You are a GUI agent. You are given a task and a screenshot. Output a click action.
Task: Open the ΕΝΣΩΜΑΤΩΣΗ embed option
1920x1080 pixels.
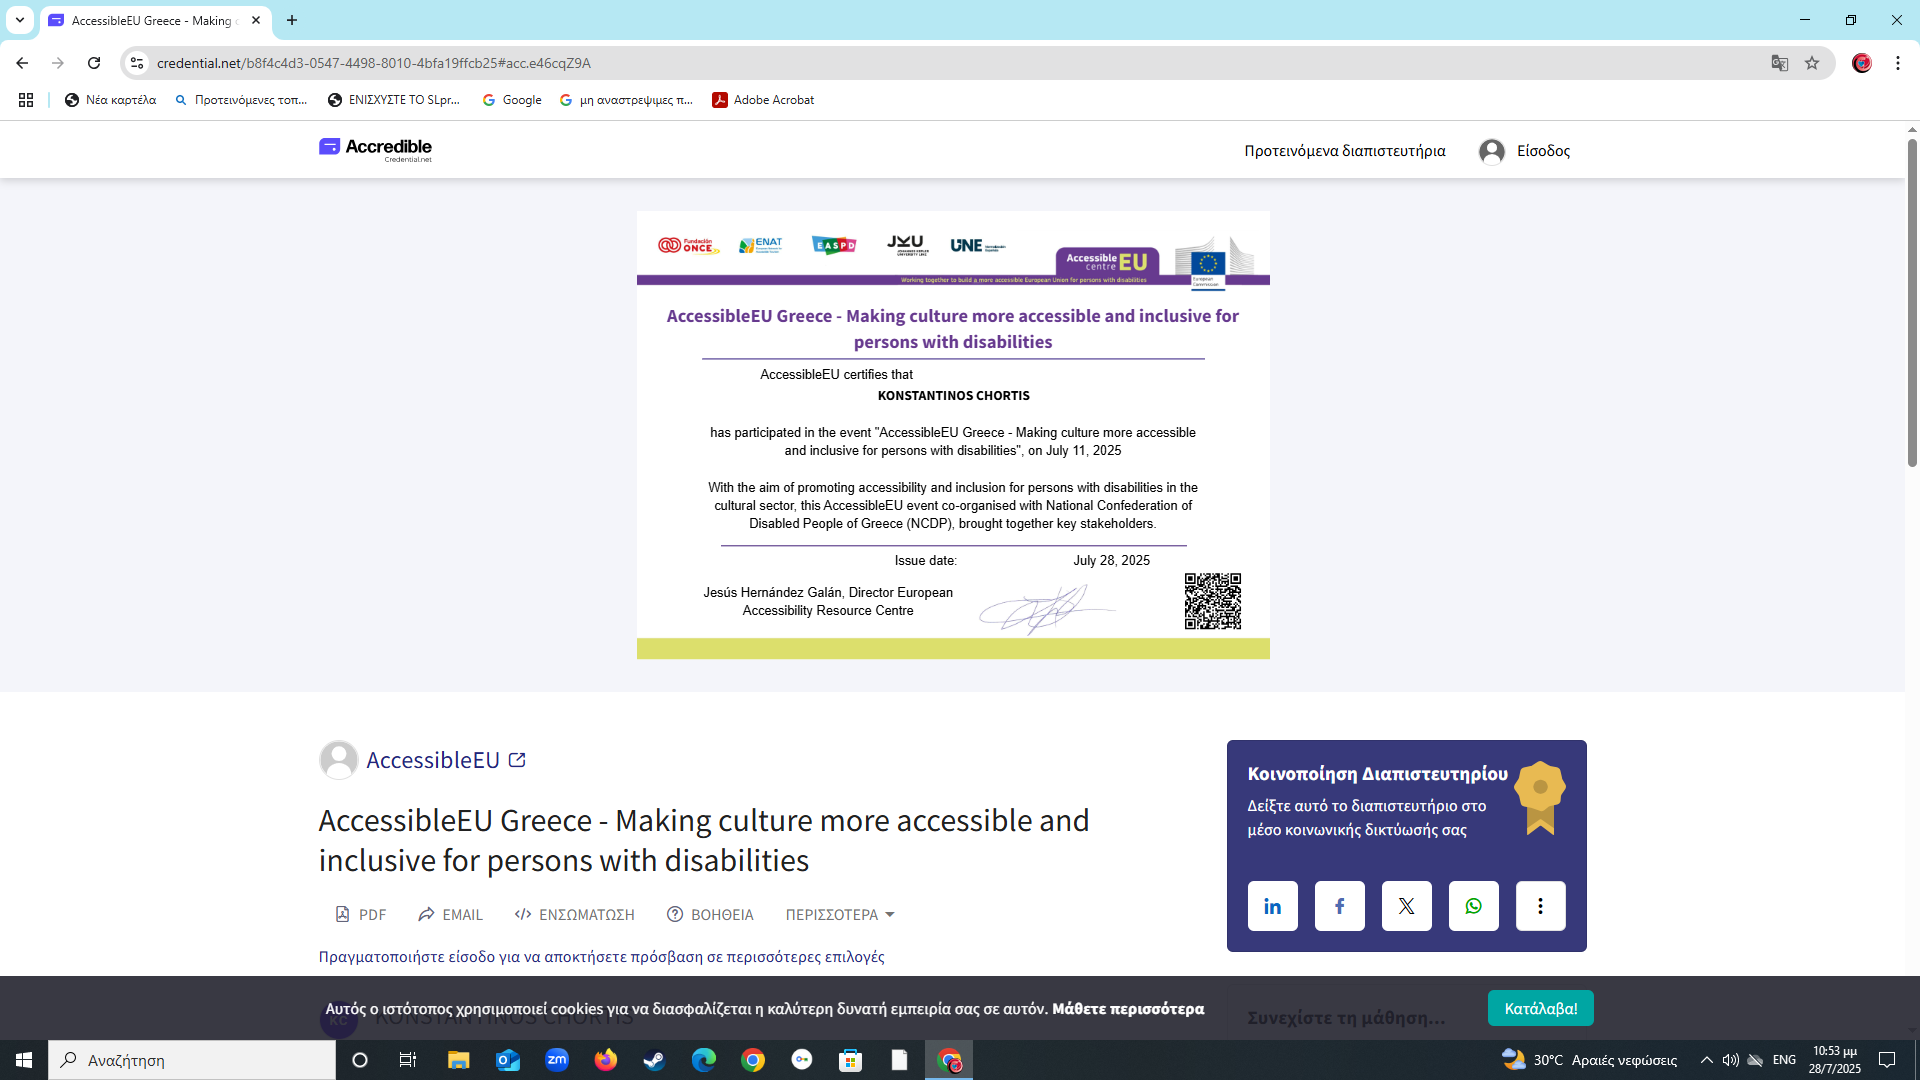[x=575, y=914]
